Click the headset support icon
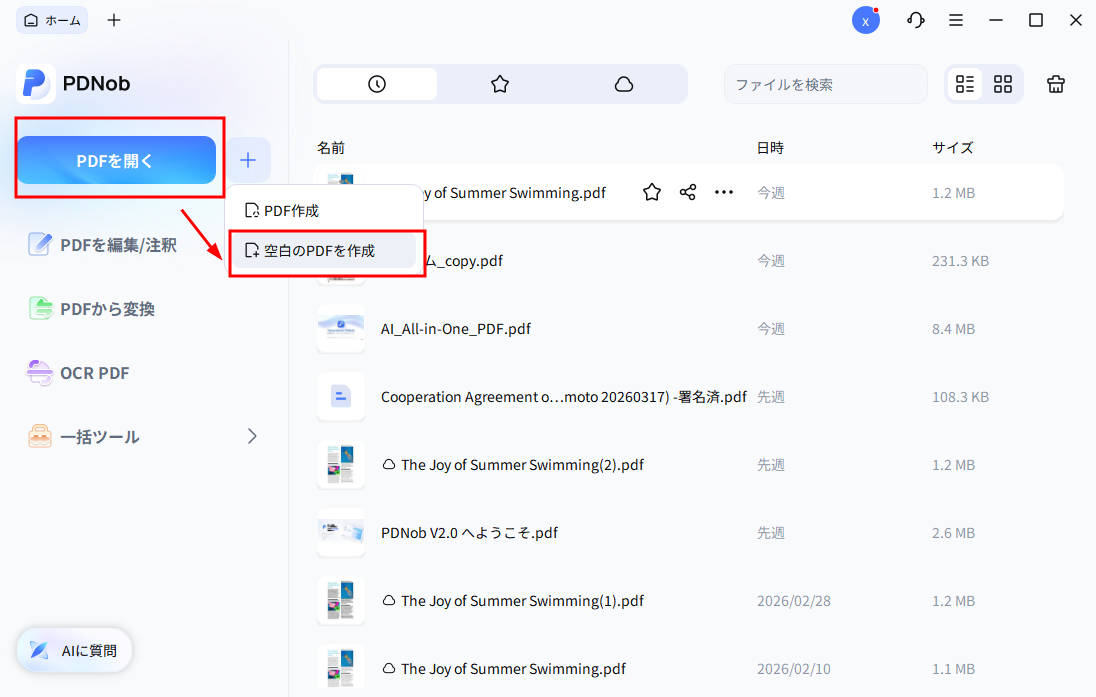Image resolution: width=1096 pixels, height=697 pixels. tap(915, 20)
